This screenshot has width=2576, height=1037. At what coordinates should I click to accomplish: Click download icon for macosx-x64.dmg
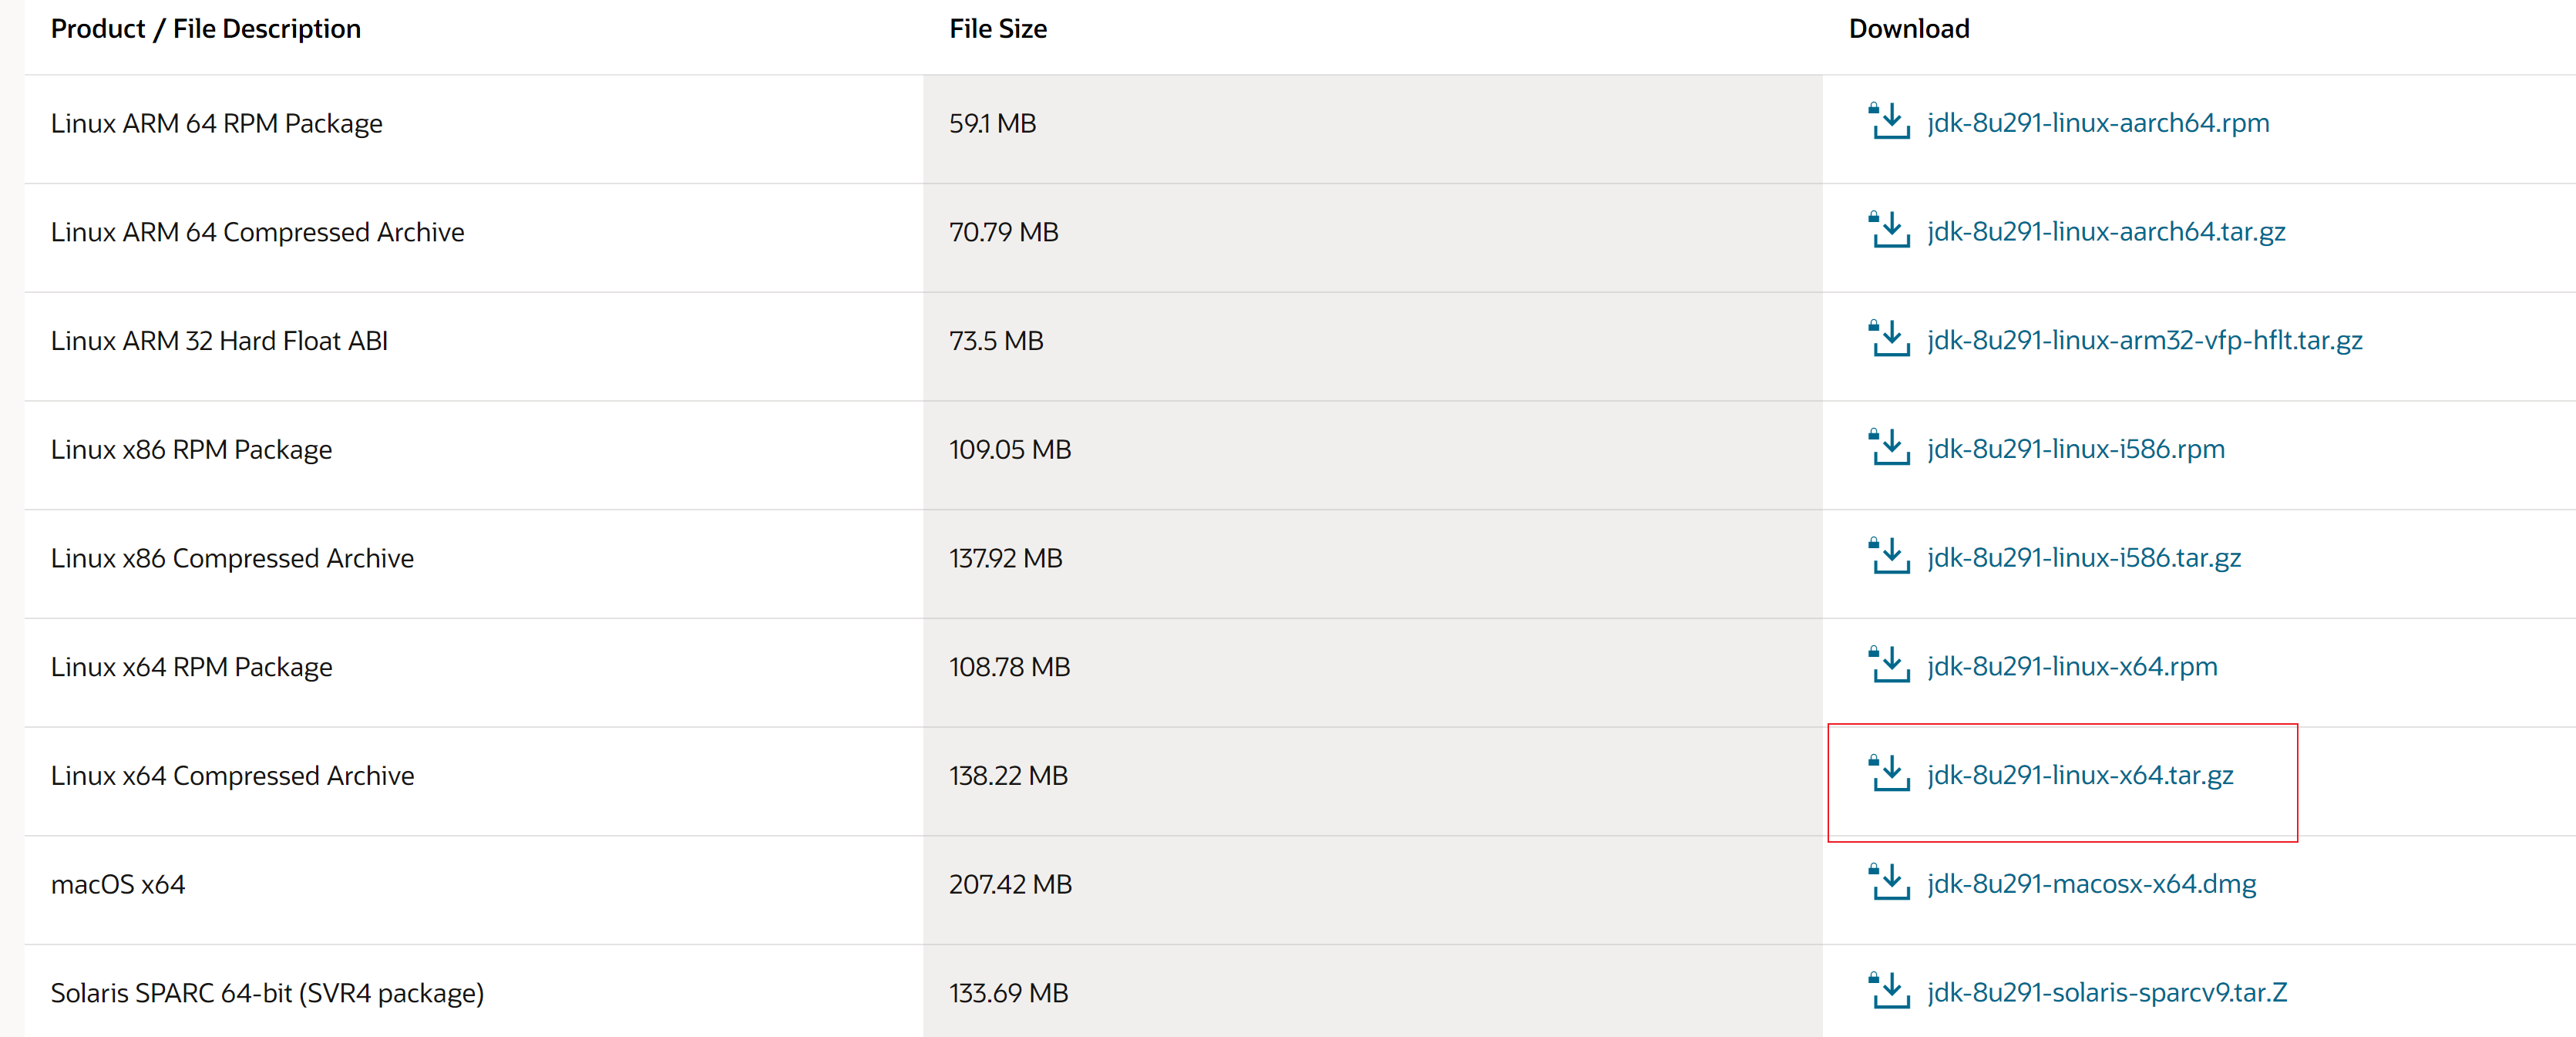(x=1889, y=883)
